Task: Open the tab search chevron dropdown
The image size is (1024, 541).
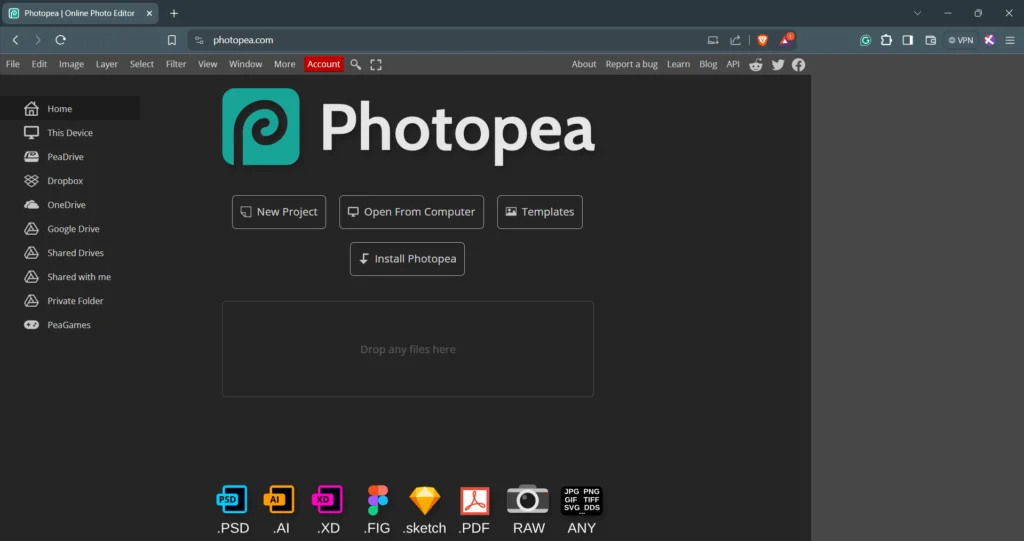Action: [918, 13]
